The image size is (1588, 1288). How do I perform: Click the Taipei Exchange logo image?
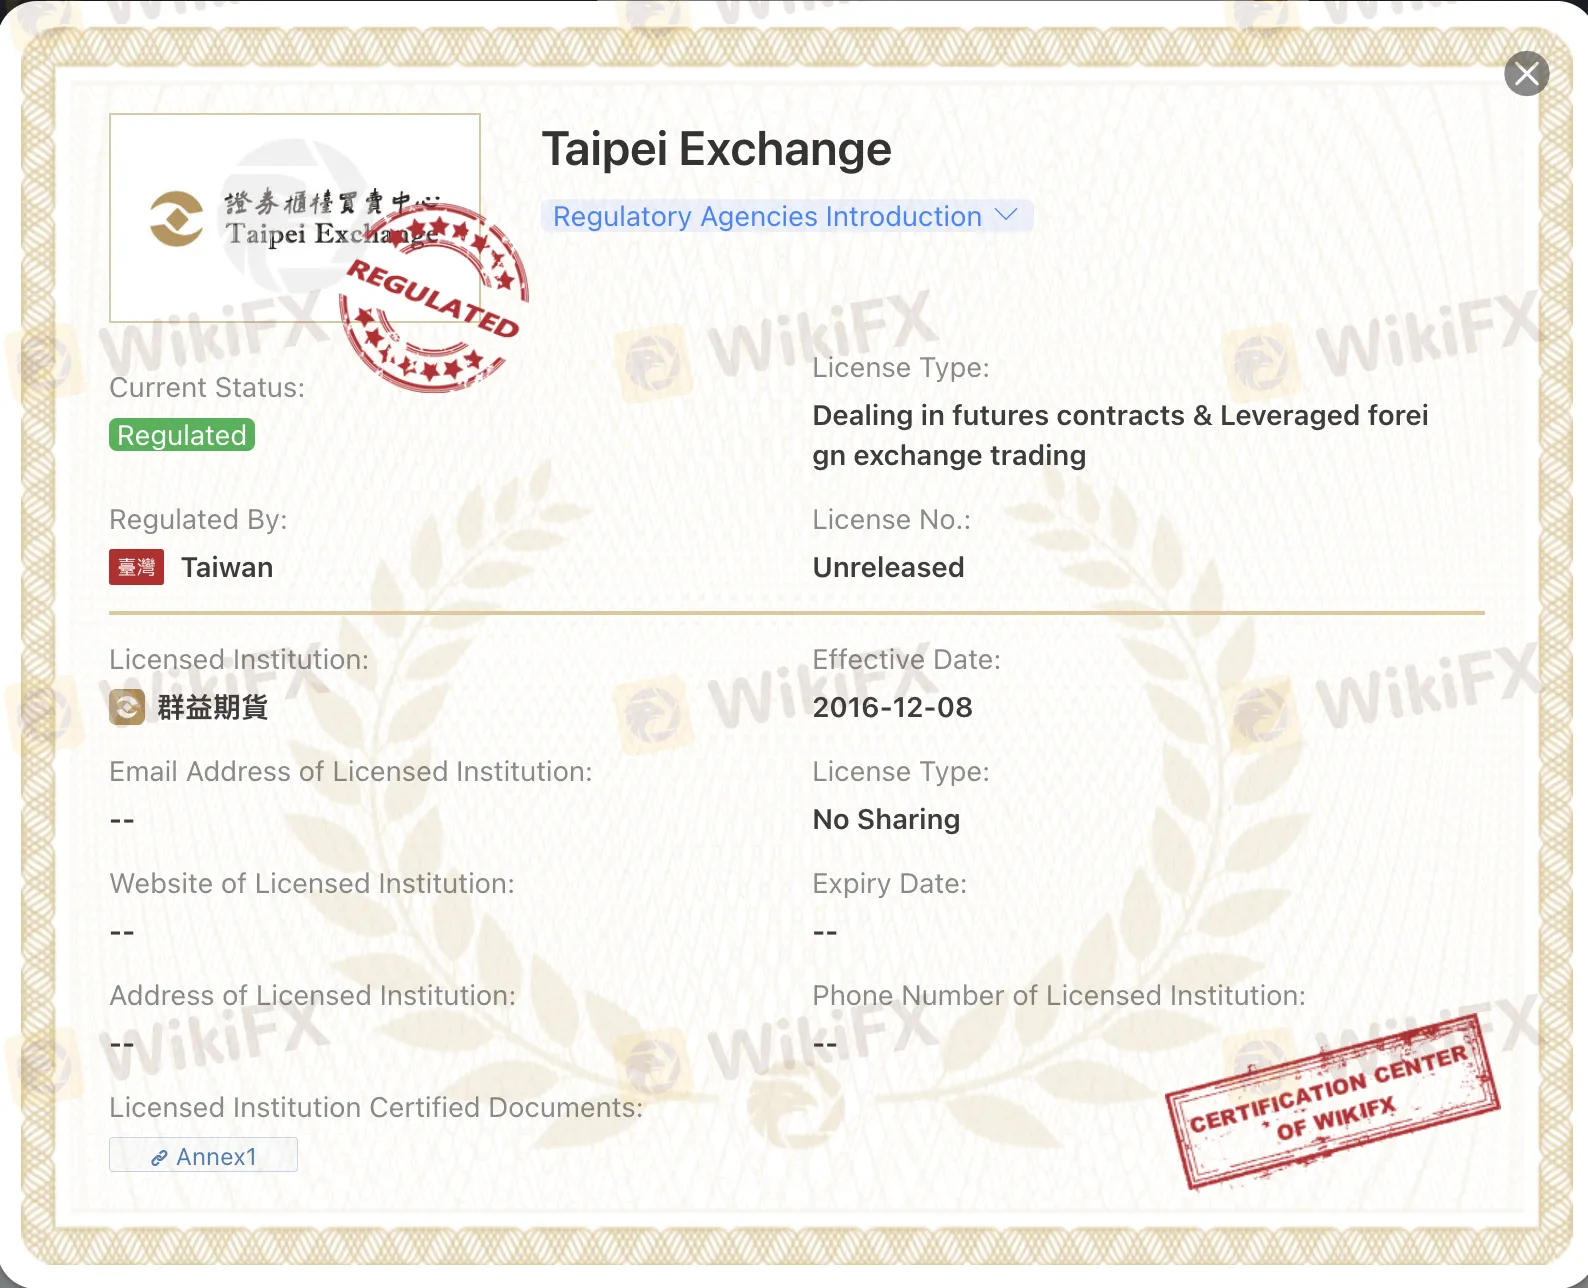[x=295, y=218]
